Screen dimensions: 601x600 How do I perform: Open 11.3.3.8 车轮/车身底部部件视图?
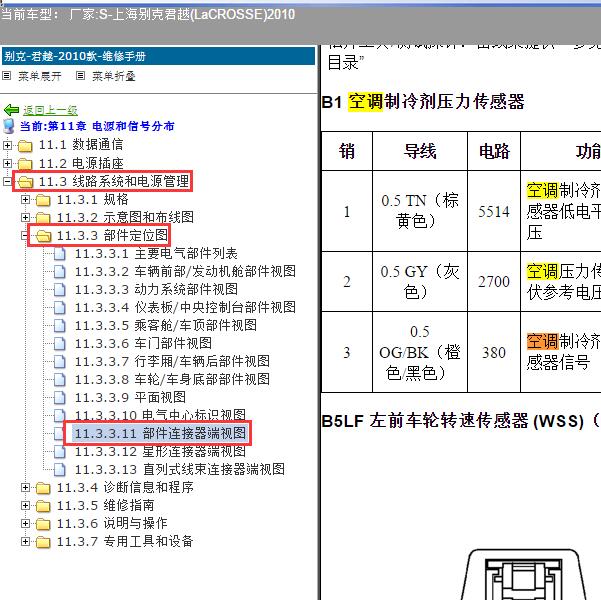(172, 380)
